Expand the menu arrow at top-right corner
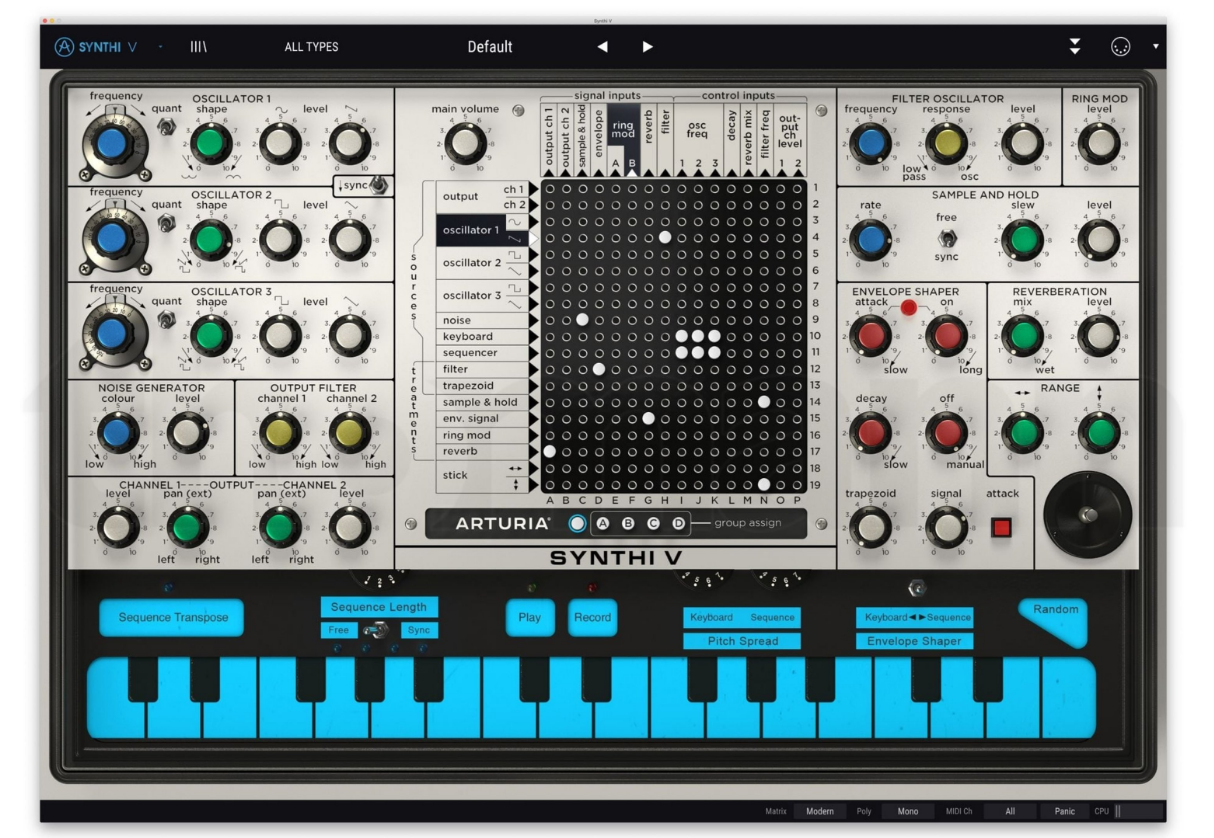The image size is (1214, 838). tap(1156, 47)
